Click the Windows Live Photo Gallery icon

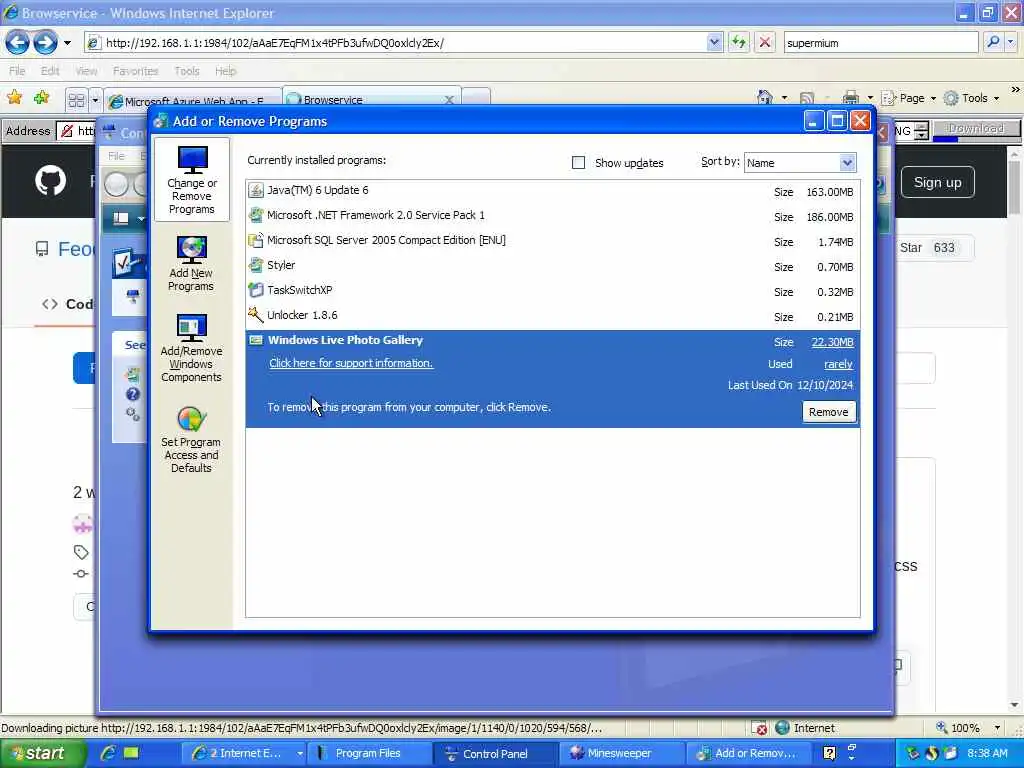click(256, 340)
